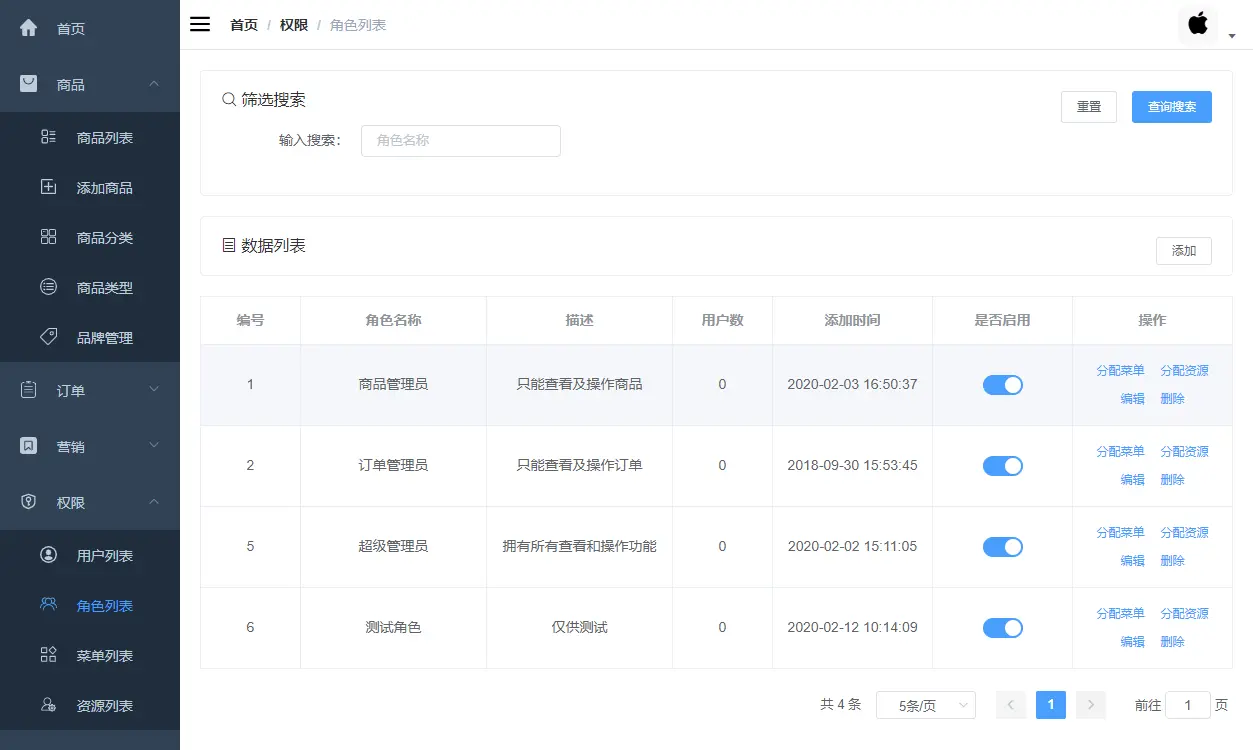Click 权限 in the breadcrumb
The width and height of the screenshot is (1253, 750).
coord(294,25)
